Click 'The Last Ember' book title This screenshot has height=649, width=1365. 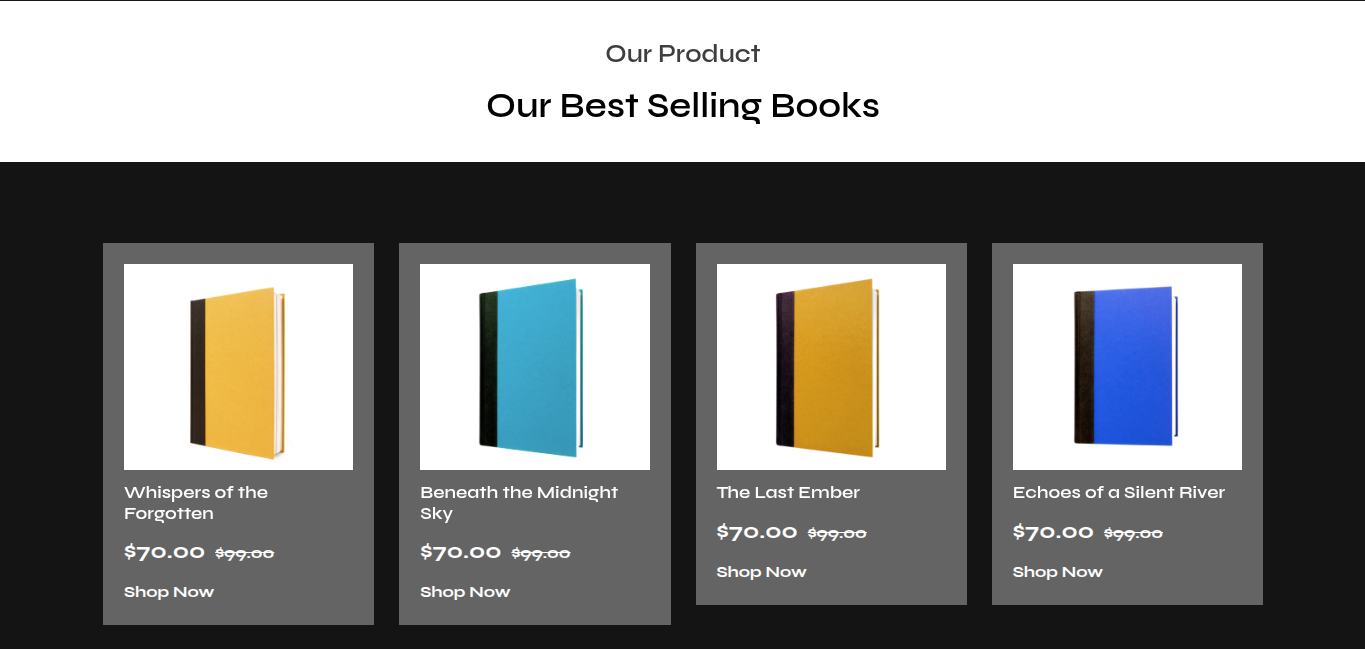(x=788, y=492)
